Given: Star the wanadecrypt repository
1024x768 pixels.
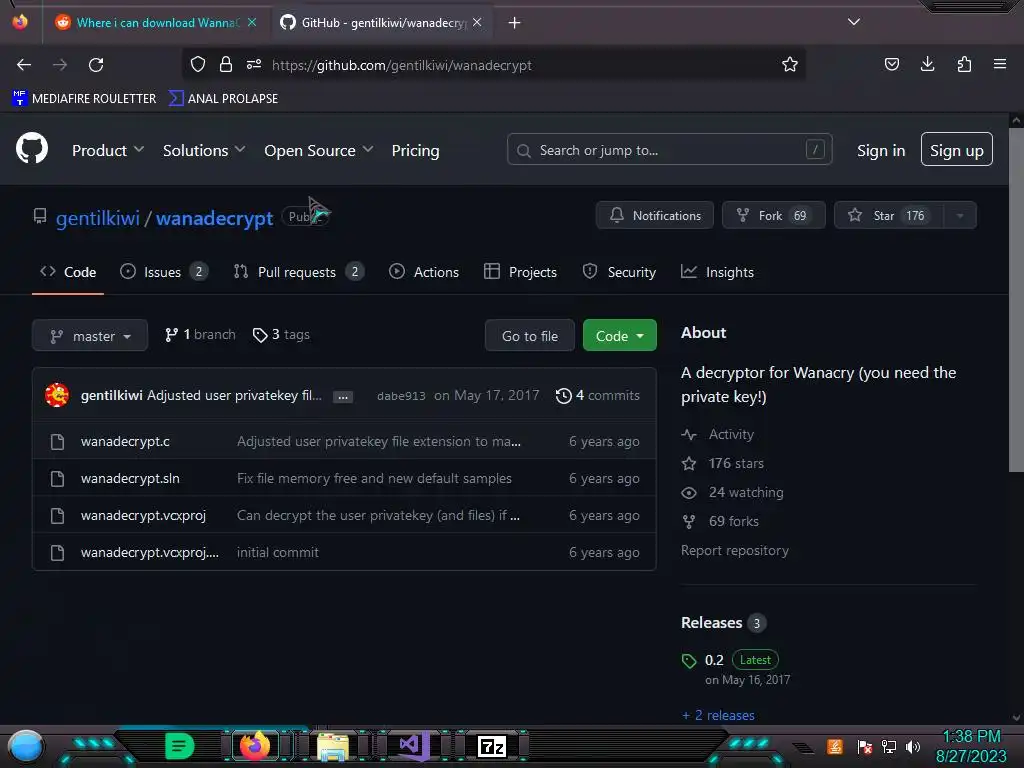Looking at the screenshot, I should click(x=889, y=216).
